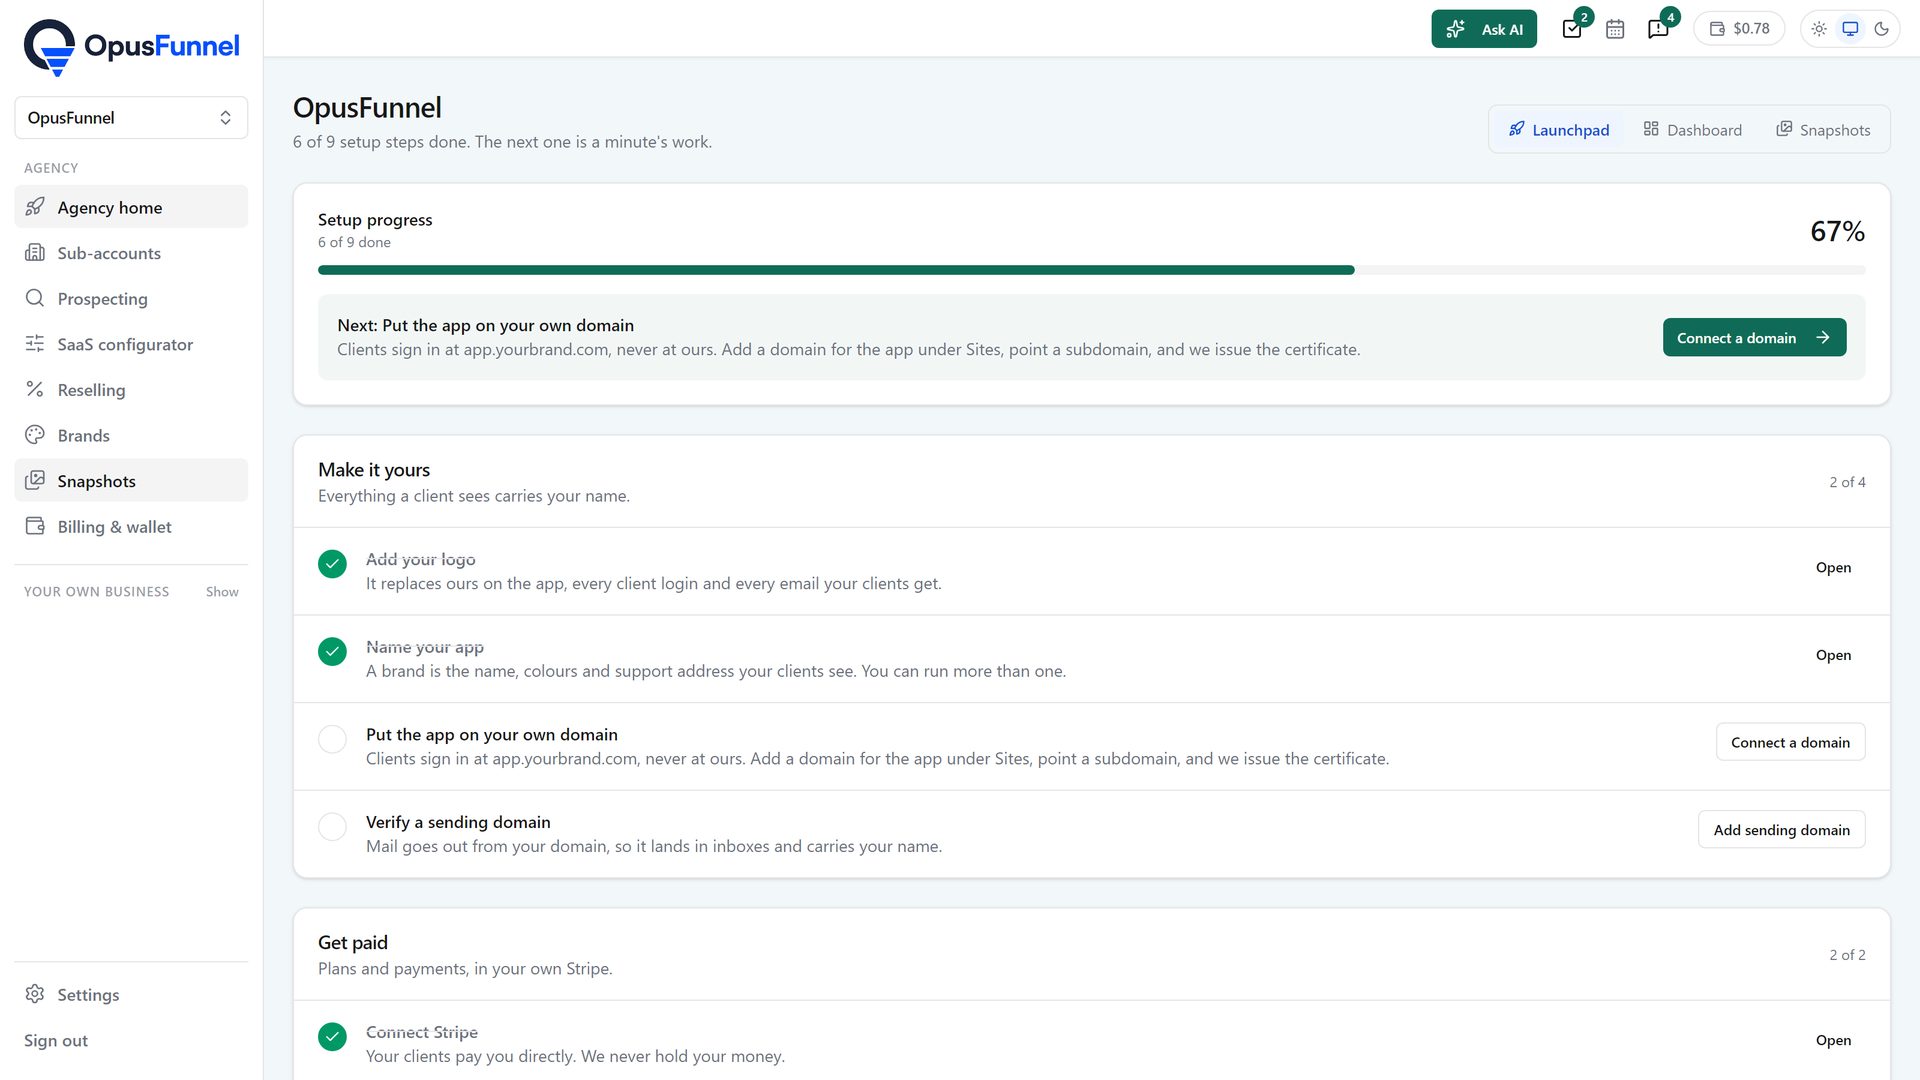Viewport: 1920px width, 1080px height.
Task: Check the Put the app on your own domain circle
Action: tap(332, 739)
